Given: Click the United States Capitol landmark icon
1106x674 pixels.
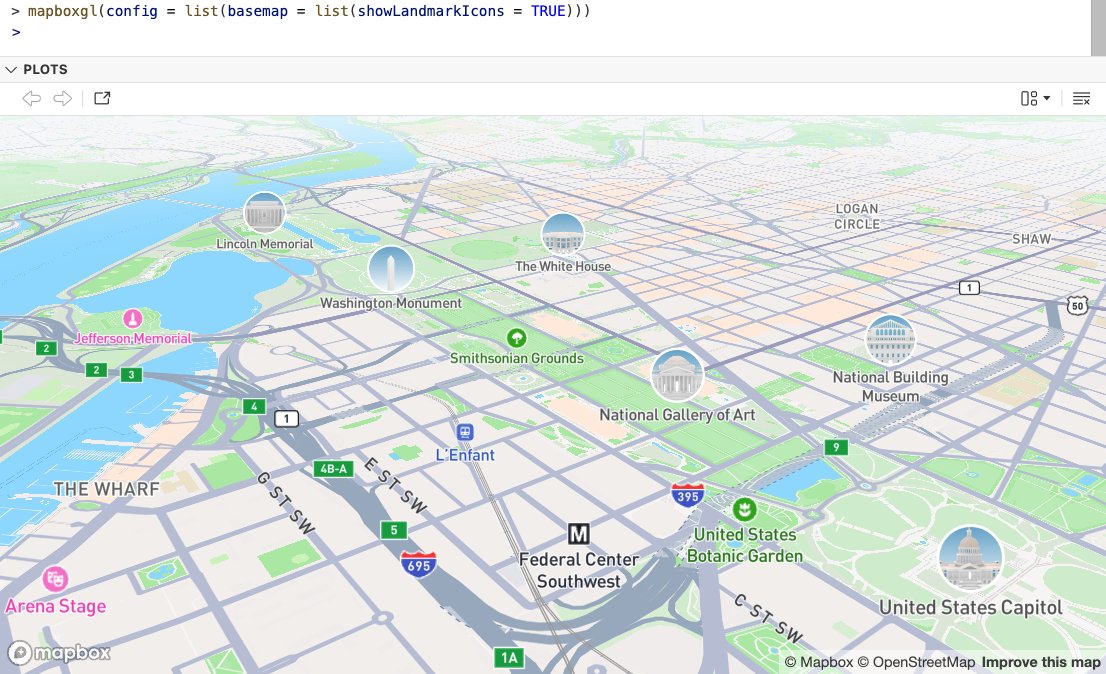Looking at the screenshot, I should pyautogui.click(x=971, y=558).
